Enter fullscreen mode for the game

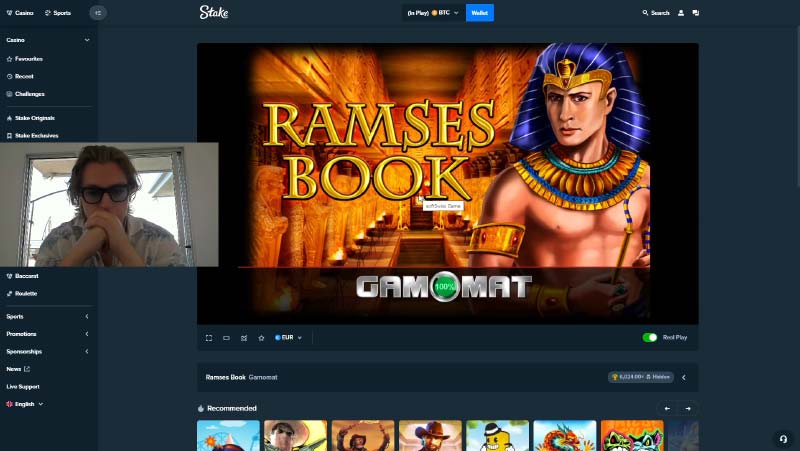point(209,338)
